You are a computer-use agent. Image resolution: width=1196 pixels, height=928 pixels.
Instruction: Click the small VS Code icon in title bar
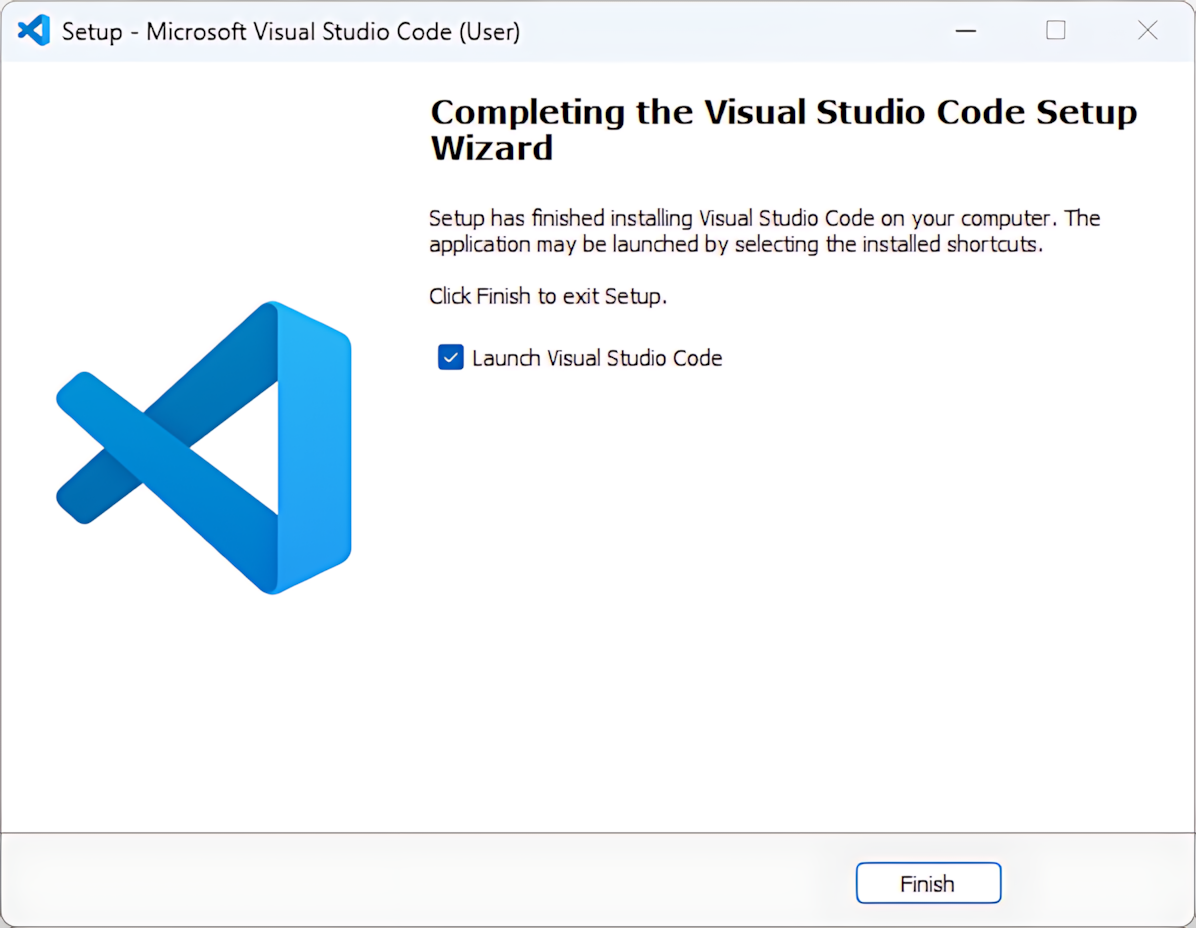[34, 31]
